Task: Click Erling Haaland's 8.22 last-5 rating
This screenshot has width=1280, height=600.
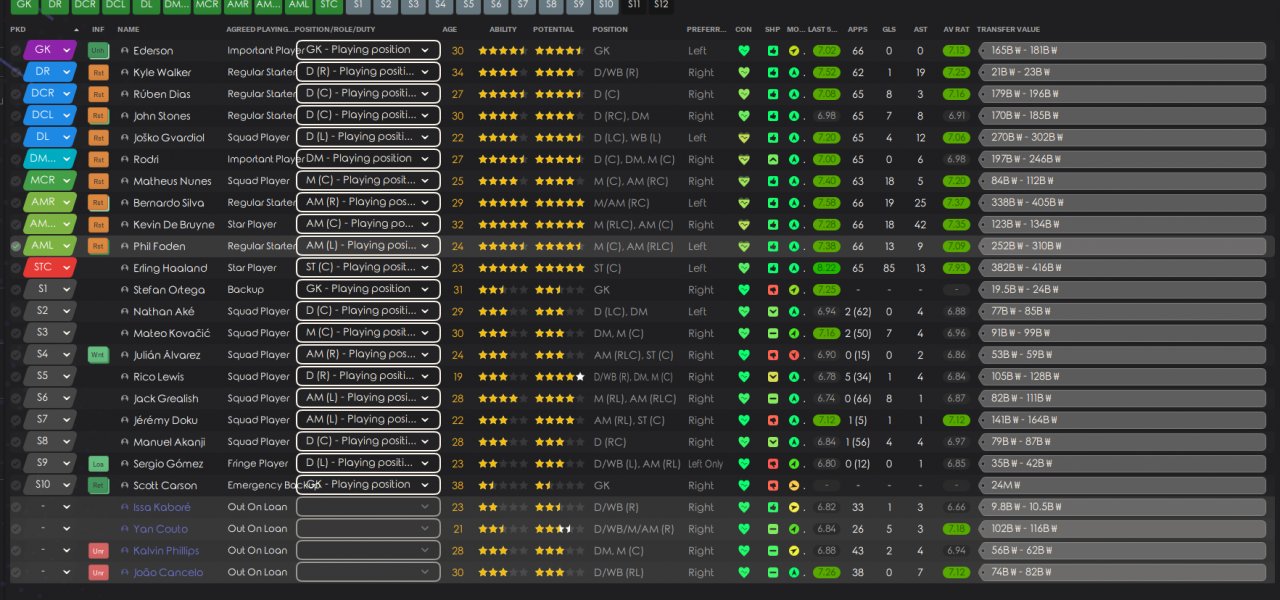Action: coord(826,268)
